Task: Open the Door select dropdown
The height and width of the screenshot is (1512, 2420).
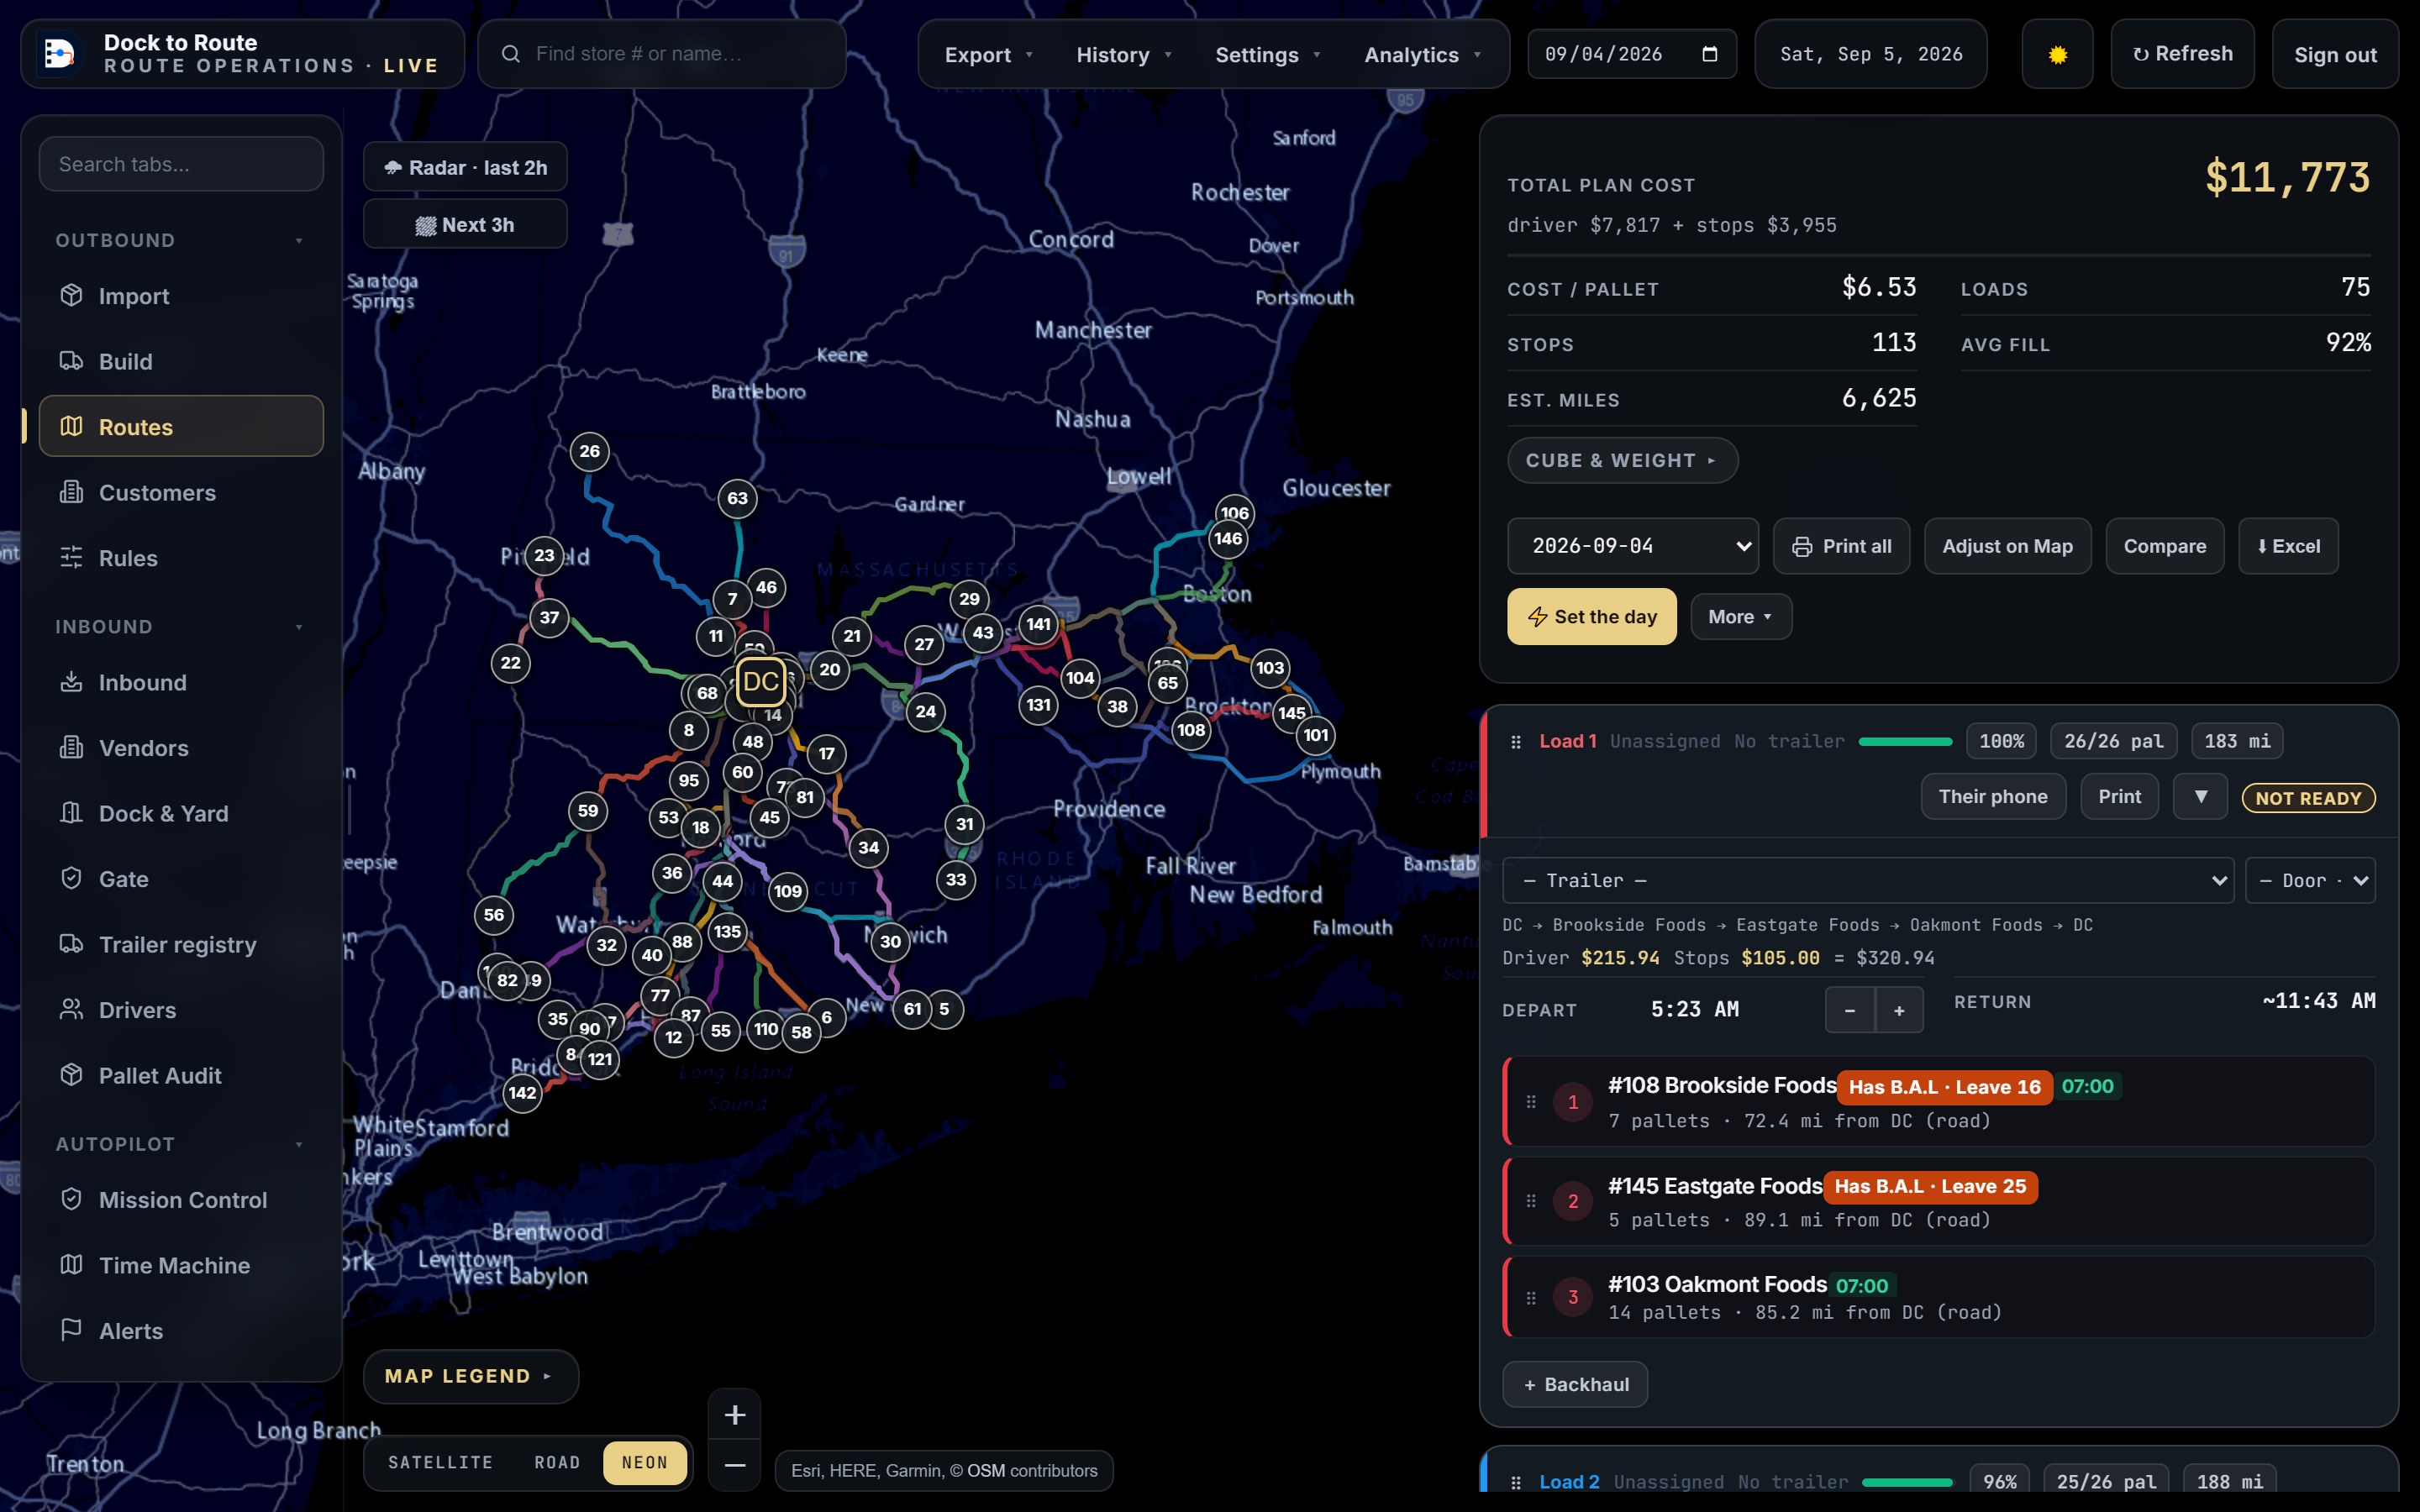Action: (x=2310, y=881)
